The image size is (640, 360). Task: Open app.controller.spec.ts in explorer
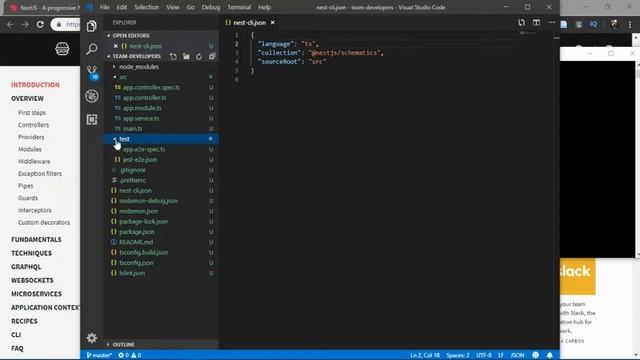[x=151, y=87]
